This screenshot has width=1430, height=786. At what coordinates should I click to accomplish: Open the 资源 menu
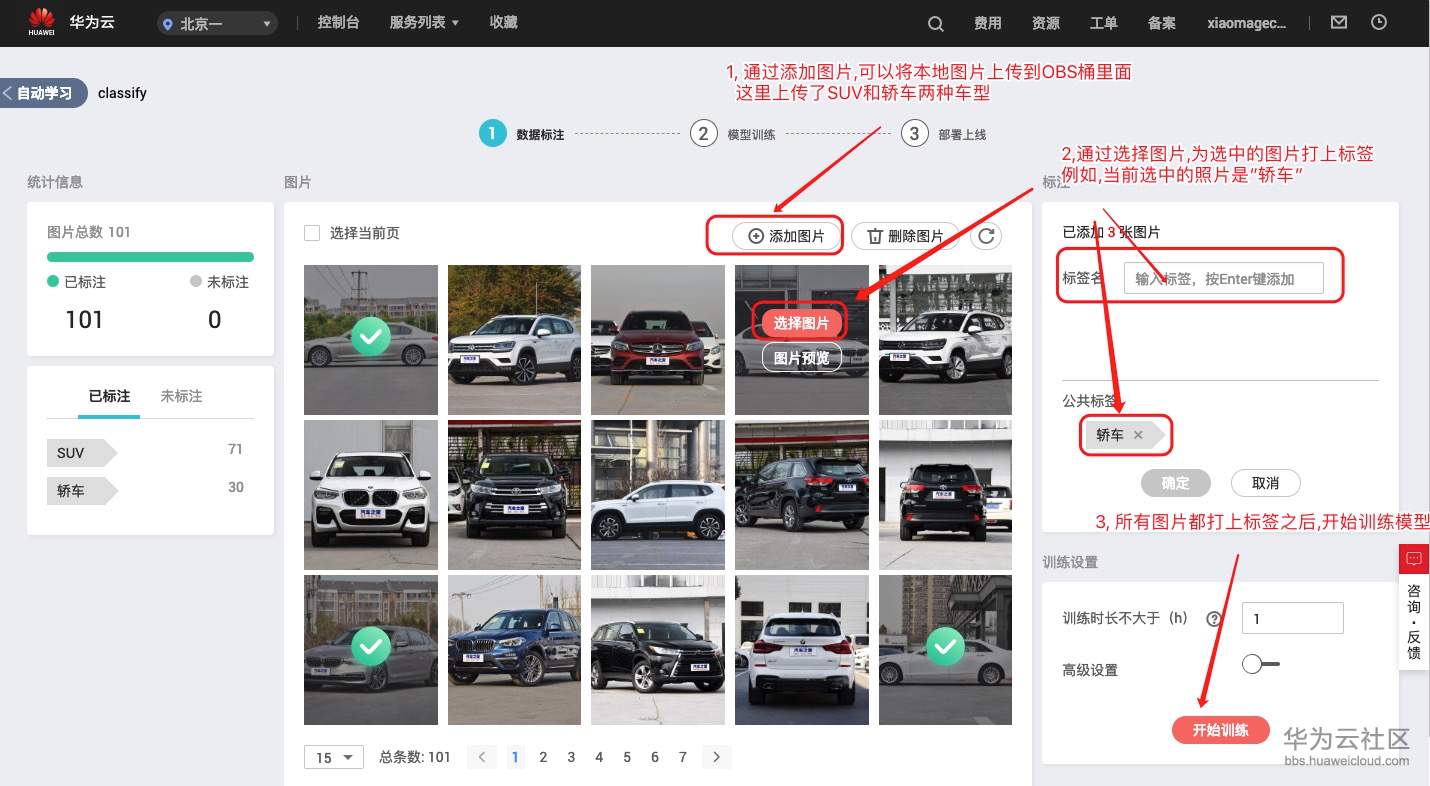pyautogui.click(x=1045, y=23)
